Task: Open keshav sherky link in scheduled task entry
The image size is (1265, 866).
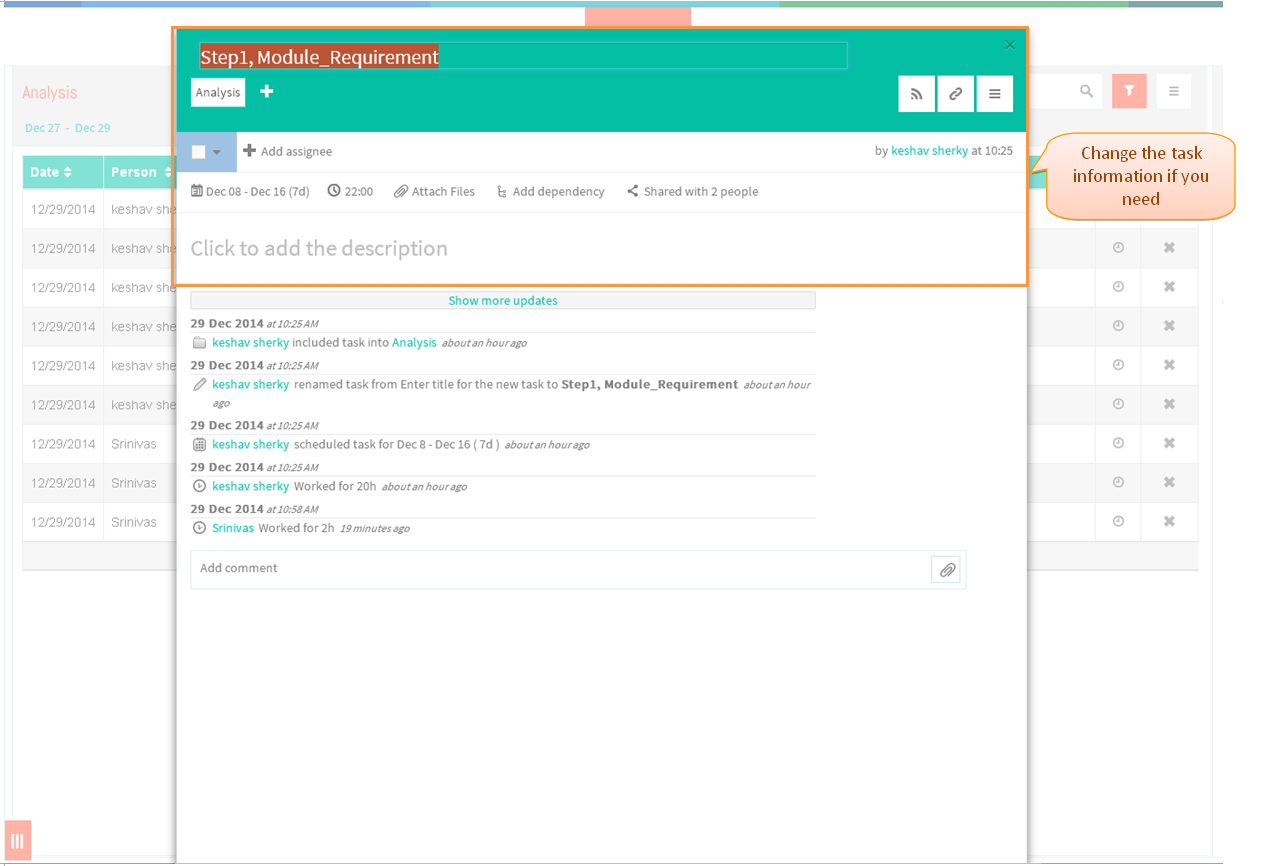Action: tap(250, 444)
